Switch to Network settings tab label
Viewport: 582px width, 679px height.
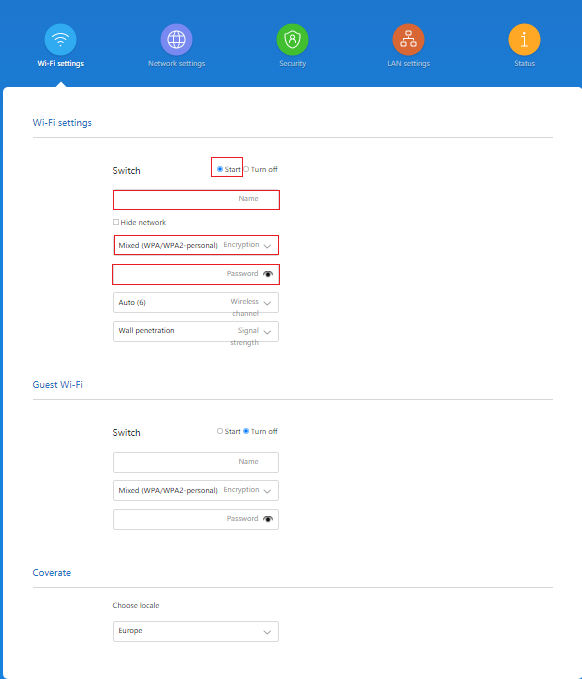(176, 64)
